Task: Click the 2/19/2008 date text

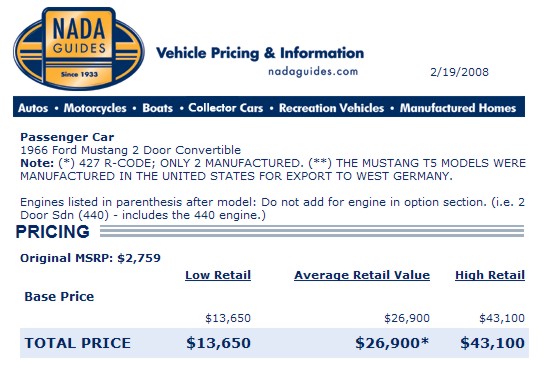Action: 459,72
